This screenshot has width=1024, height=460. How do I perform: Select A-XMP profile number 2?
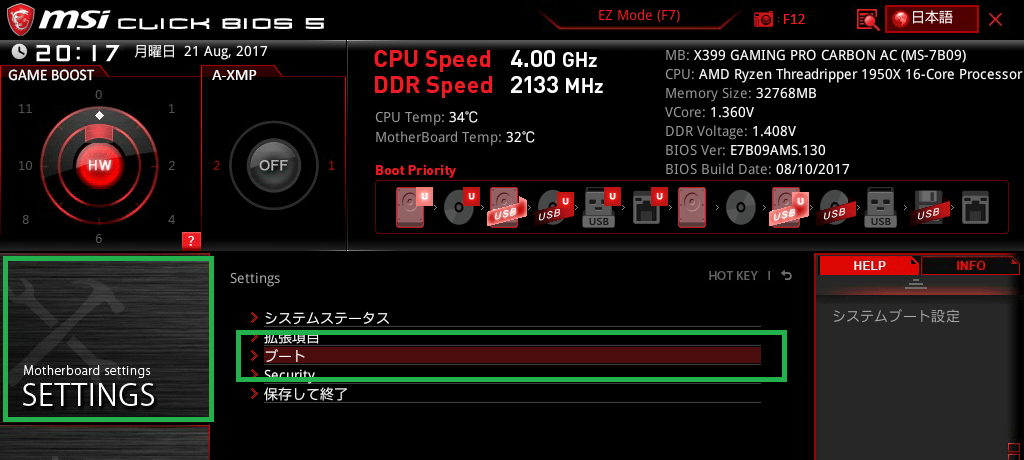click(217, 166)
